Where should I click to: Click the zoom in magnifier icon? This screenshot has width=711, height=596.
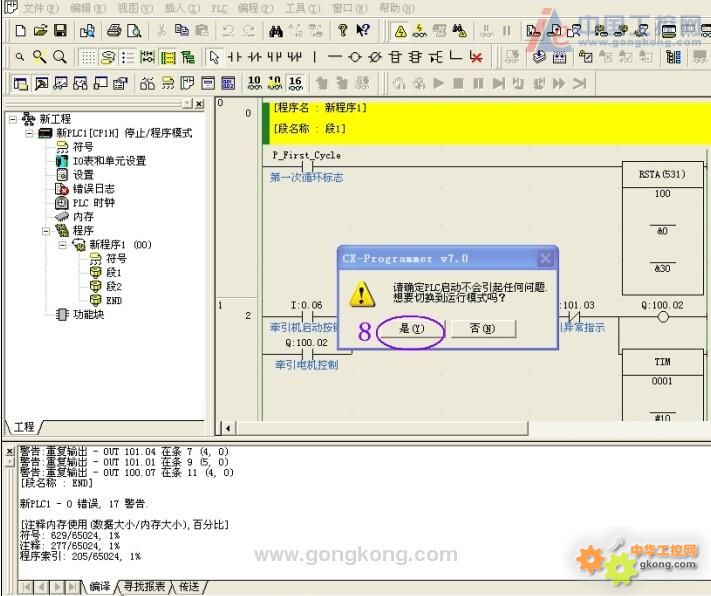pos(40,58)
